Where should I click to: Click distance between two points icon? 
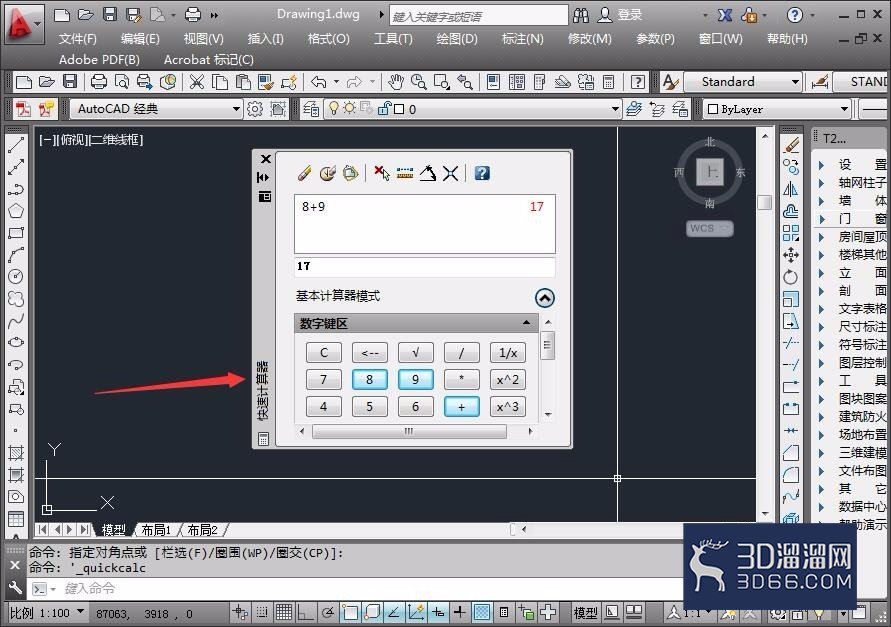click(405, 173)
